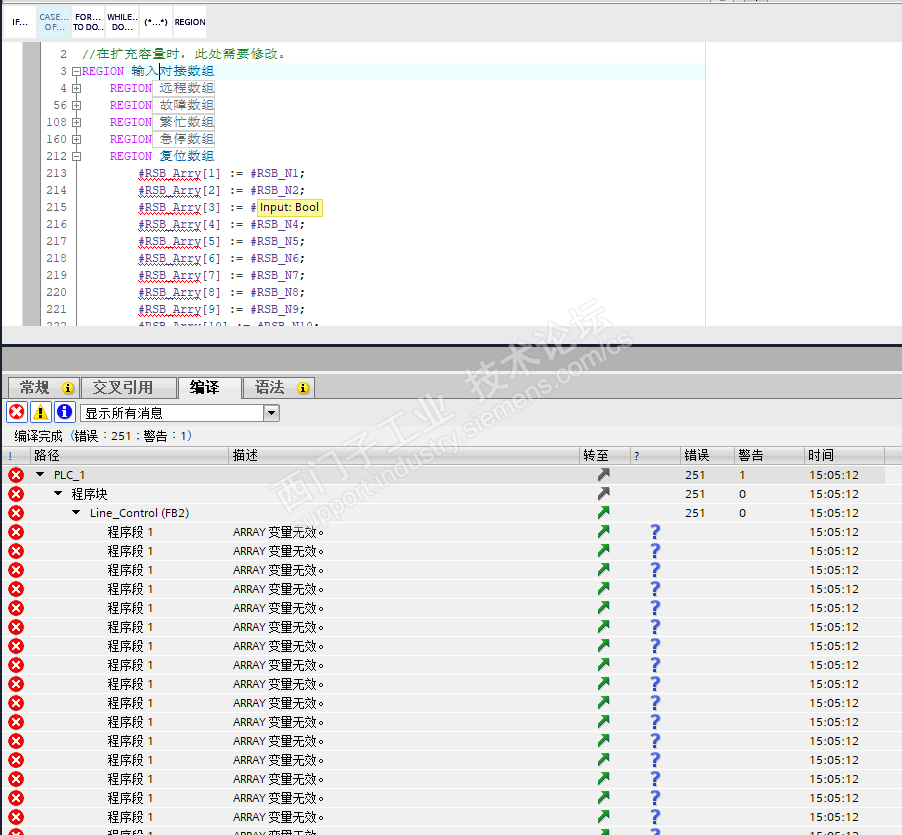Viewport: 902px width, 835px height.
Task: Toggle the blue information message filter
Action: click(x=64, y=412)
